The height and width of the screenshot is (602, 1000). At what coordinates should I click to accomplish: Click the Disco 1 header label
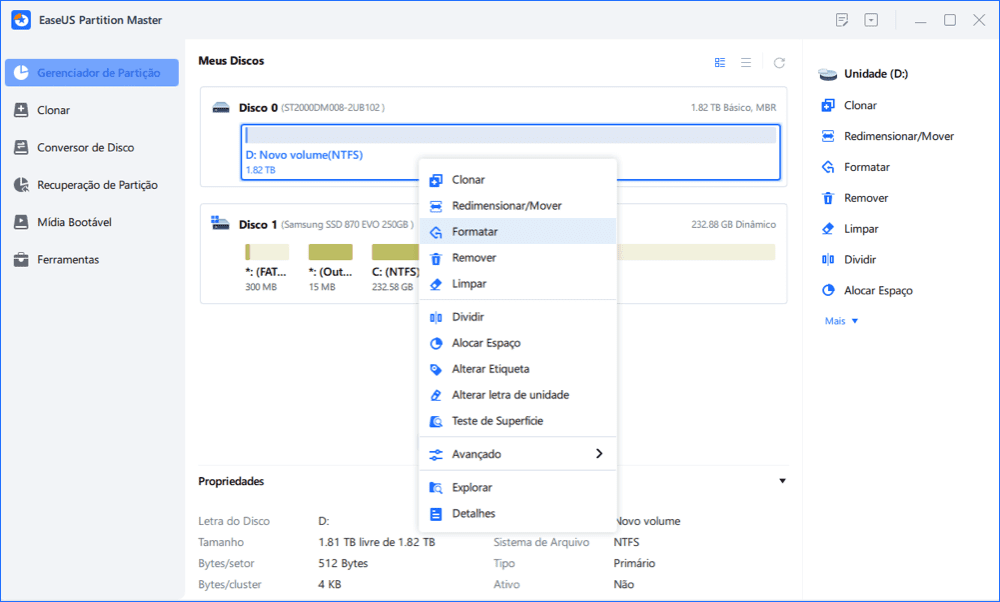258,224
